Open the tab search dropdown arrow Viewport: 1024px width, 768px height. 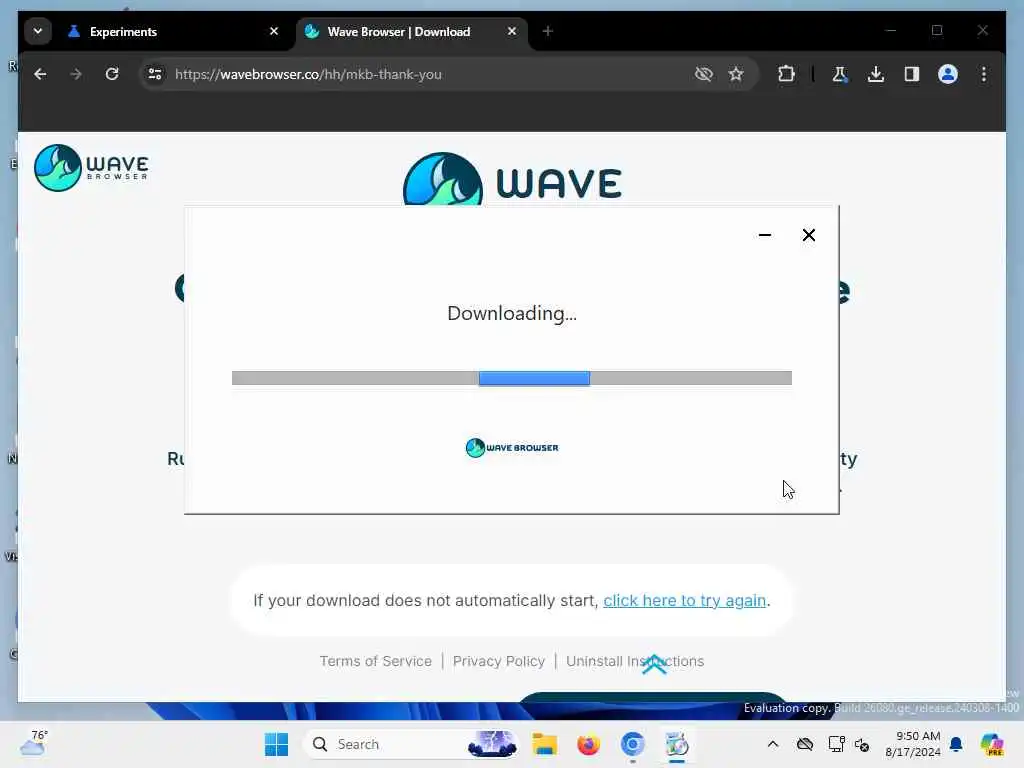[x=38, y=31]
